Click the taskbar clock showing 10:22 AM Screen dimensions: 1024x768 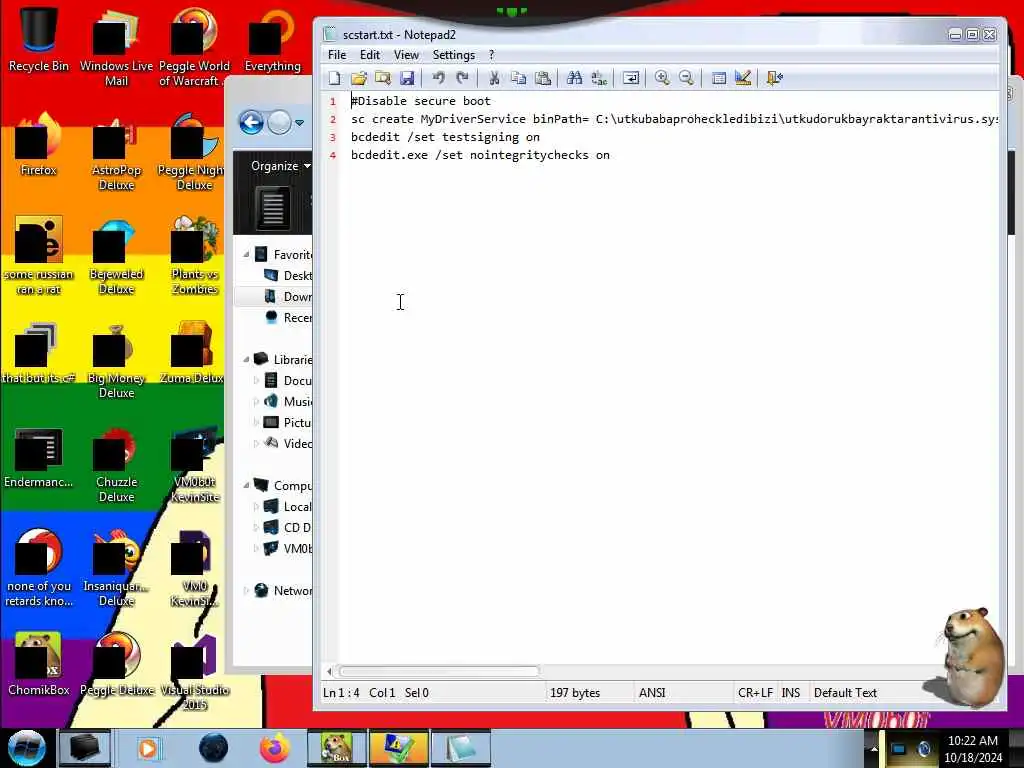coord(973,749)
